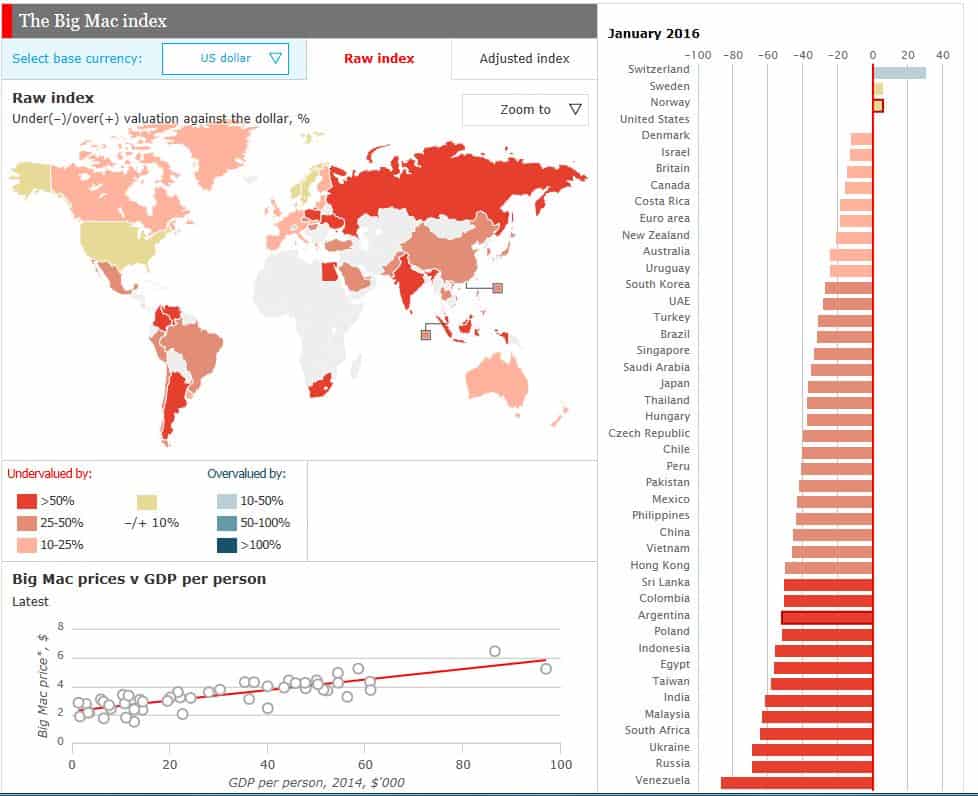
Task: Click the yellow -/+ 10% legend swatch
Action: (x=147, y=501)
